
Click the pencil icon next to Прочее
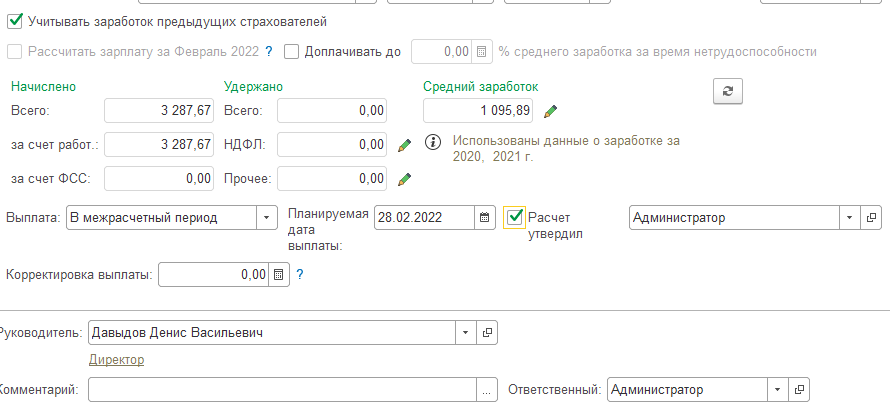[404, 179]
